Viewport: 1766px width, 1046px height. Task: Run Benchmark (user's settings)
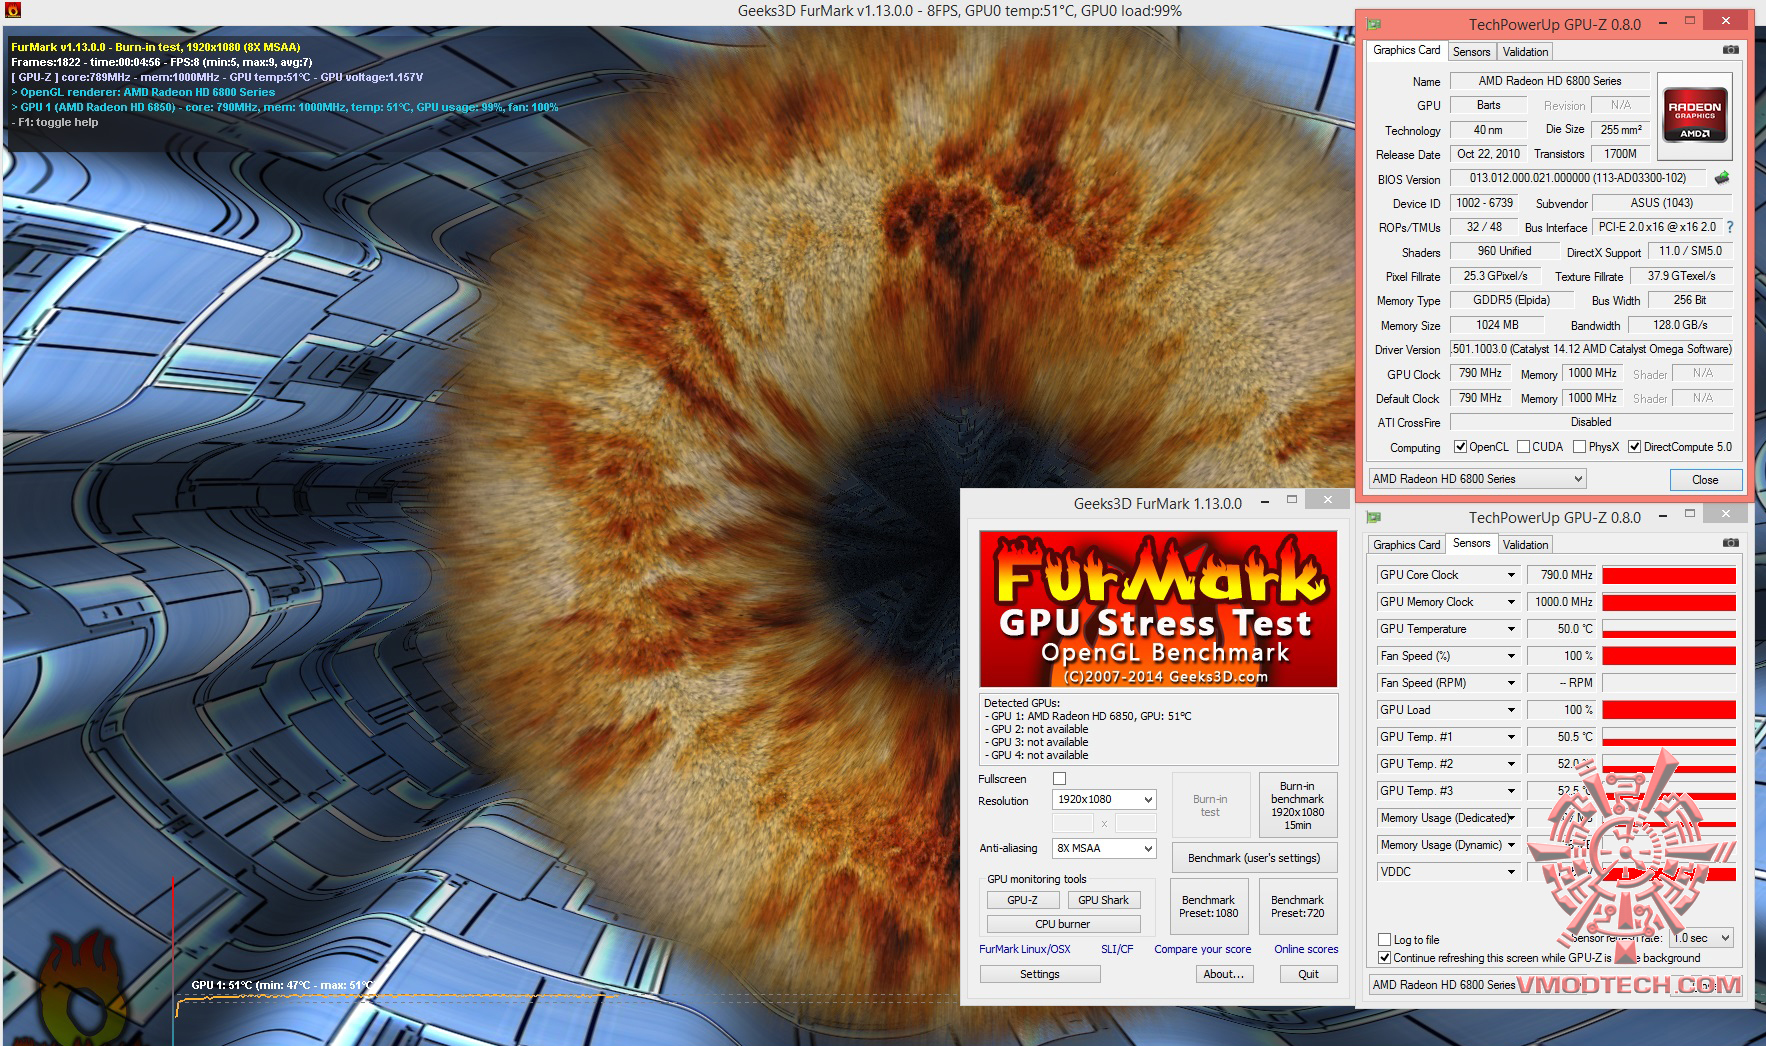click(1254, 858)
